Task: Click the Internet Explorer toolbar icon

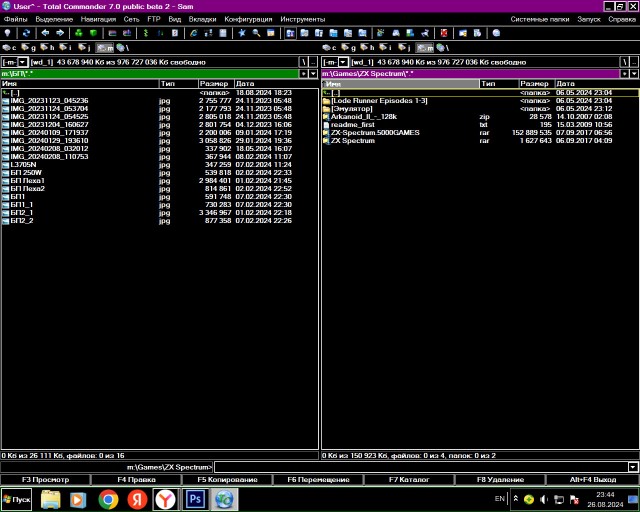Action: click(x=194, y=33)
